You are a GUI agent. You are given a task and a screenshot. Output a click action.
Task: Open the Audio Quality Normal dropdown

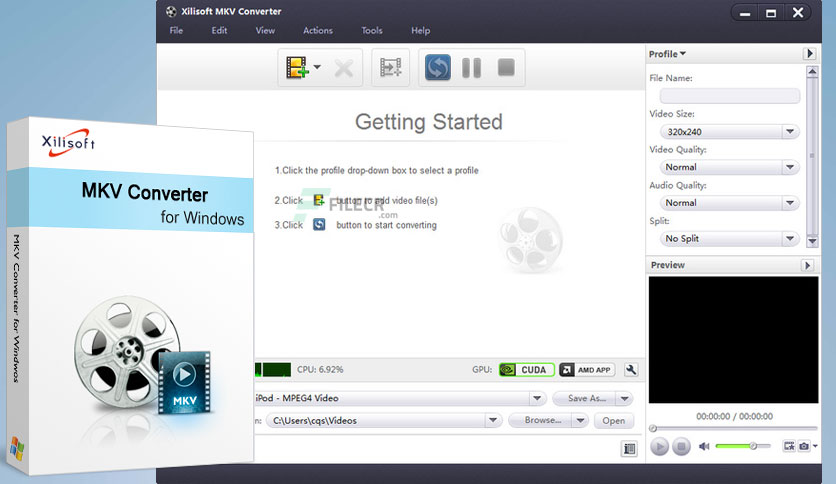[730, 203]
